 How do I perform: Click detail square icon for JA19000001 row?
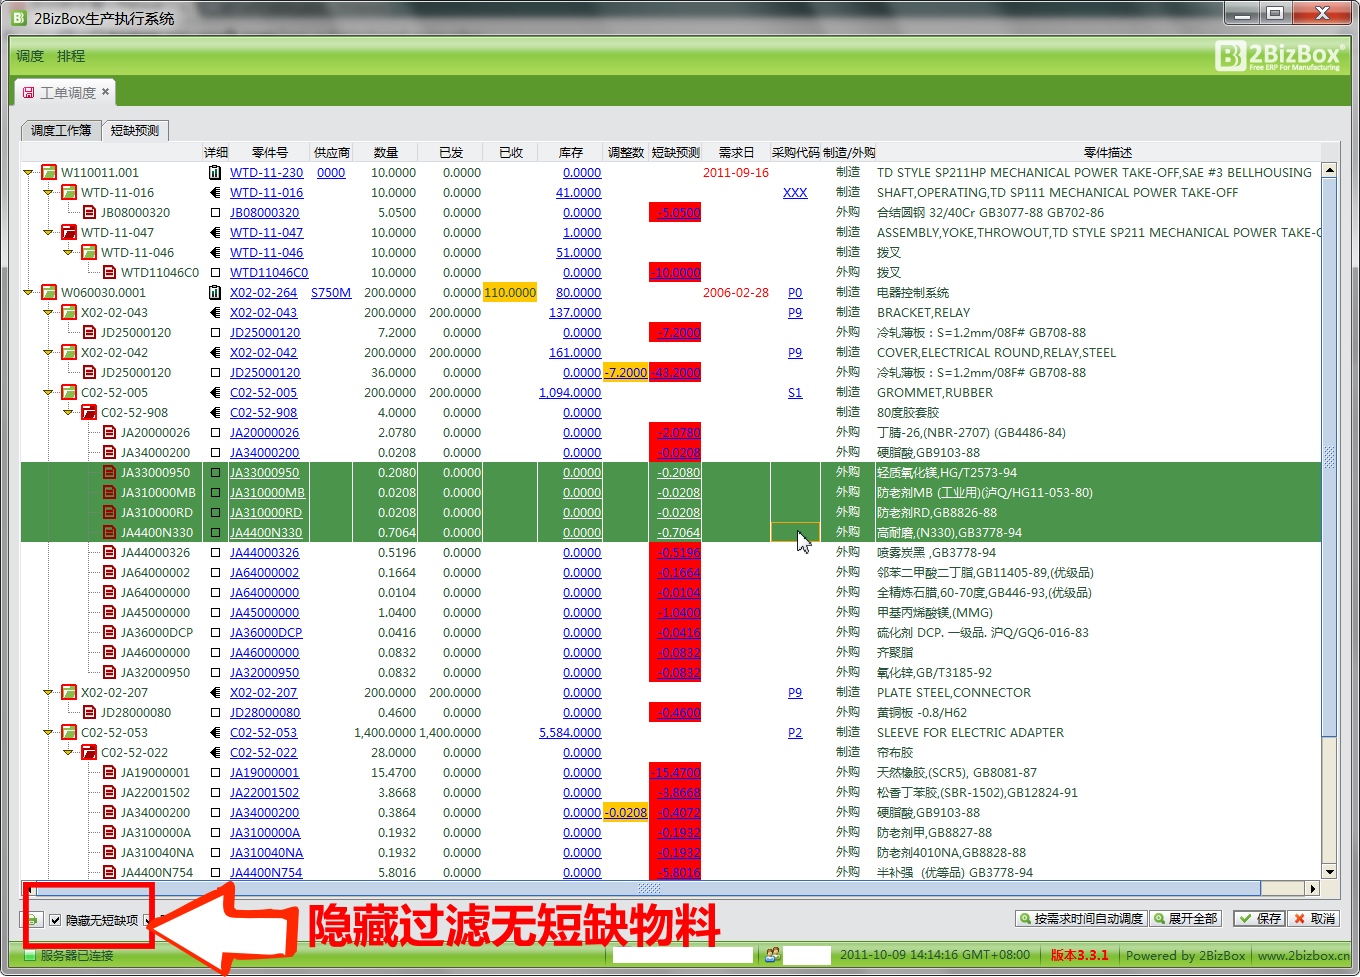tap(215, 772)
